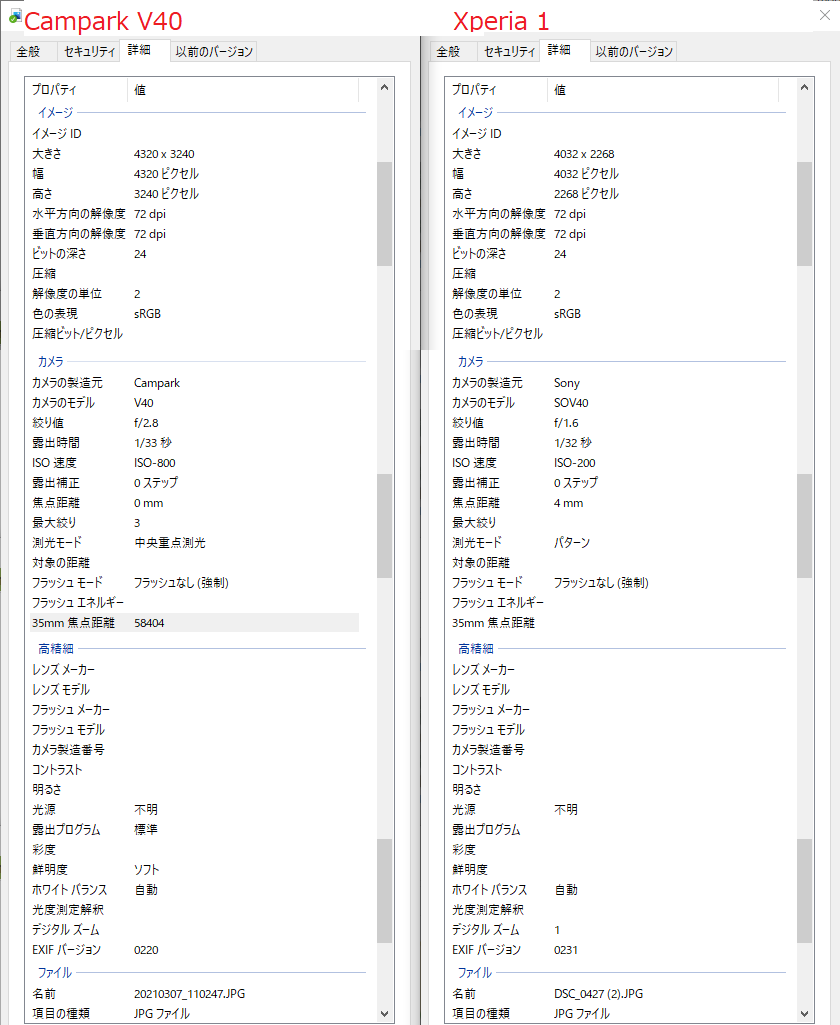Click the up arrow of the Campark list scrollbar
The width and height of the screenshot is (840, 1025).
click(385, 89)
